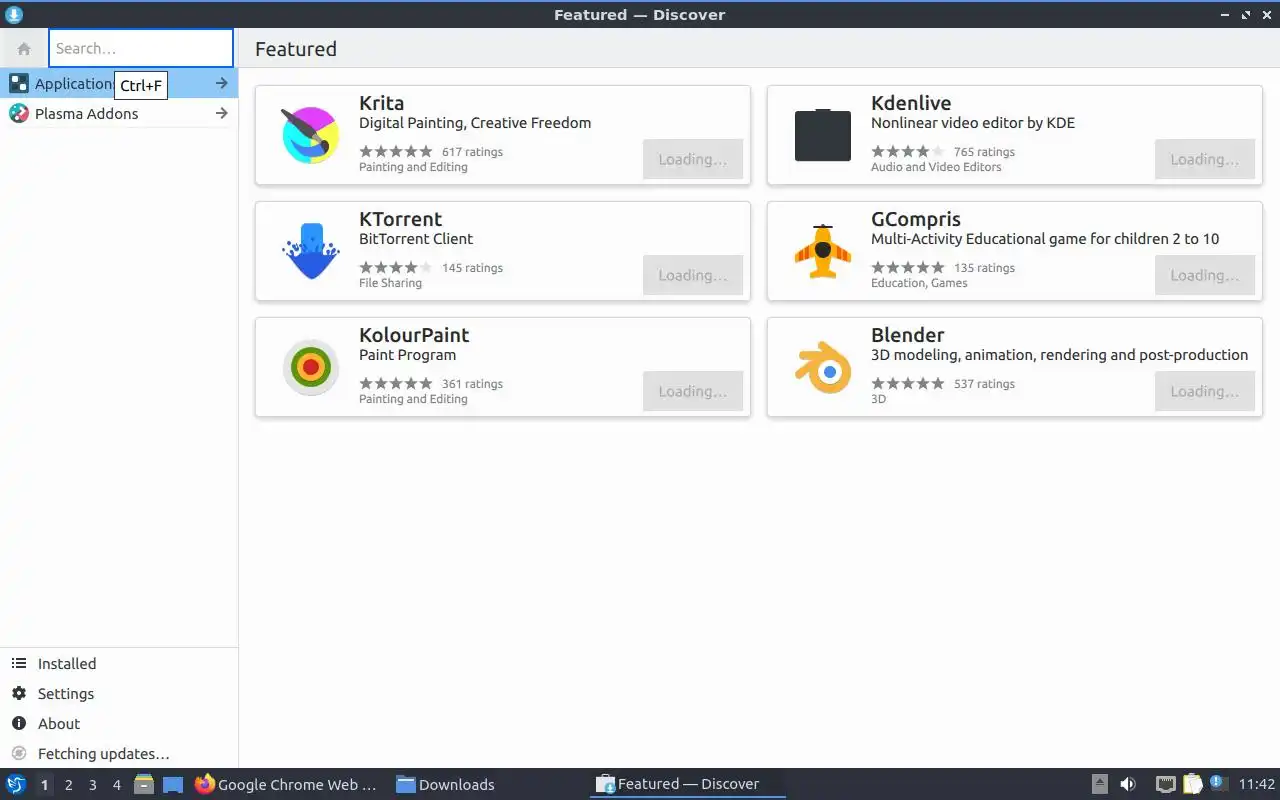Click the KTorrent app icon
The height and width of the screenshot is (800, 1280).
(311, 251)
